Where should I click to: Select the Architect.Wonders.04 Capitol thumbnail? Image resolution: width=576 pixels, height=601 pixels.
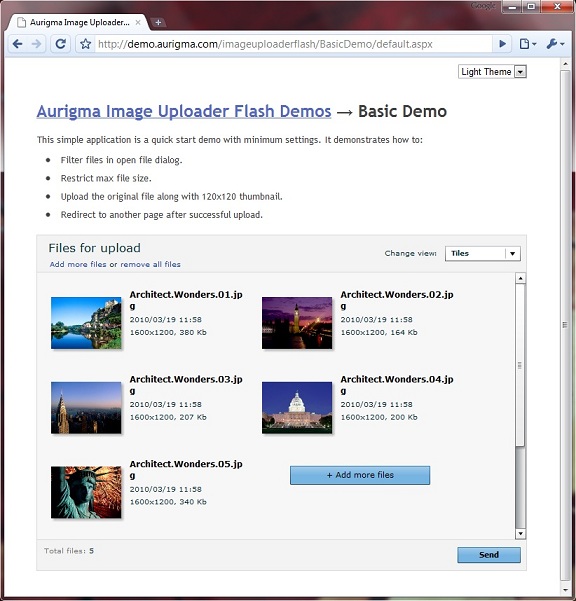point(297,407)
